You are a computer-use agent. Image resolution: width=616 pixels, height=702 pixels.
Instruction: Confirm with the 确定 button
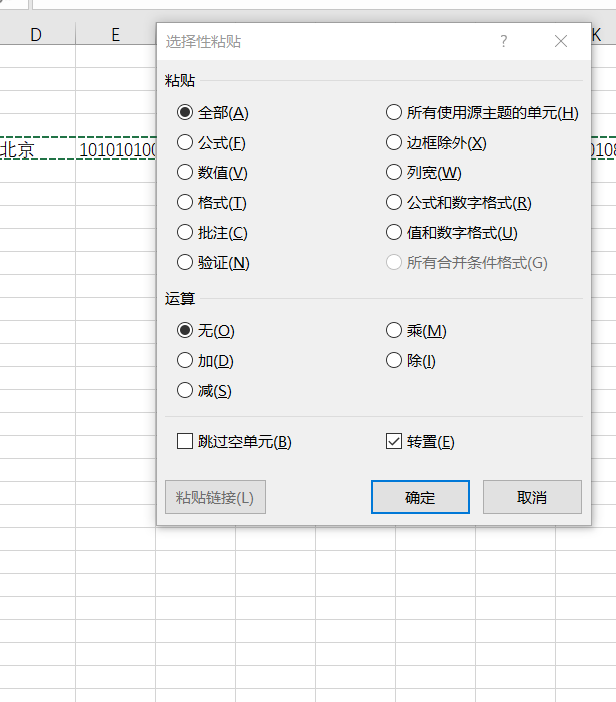(420, 497)
